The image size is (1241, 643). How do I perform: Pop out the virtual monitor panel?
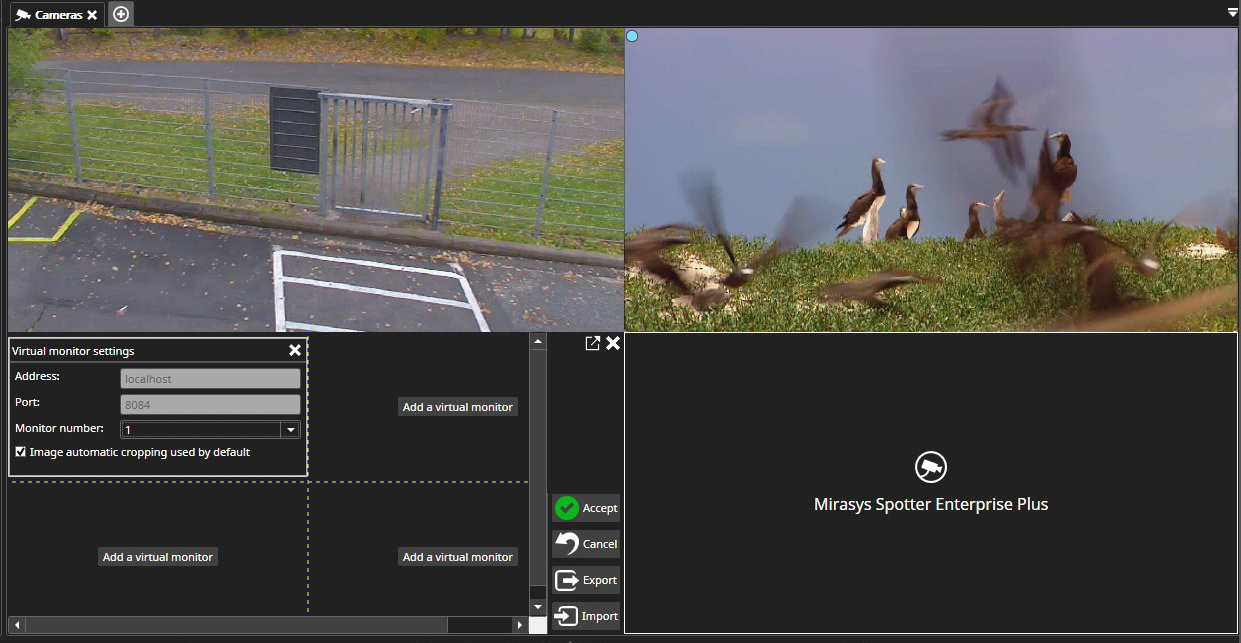point(592,343)
